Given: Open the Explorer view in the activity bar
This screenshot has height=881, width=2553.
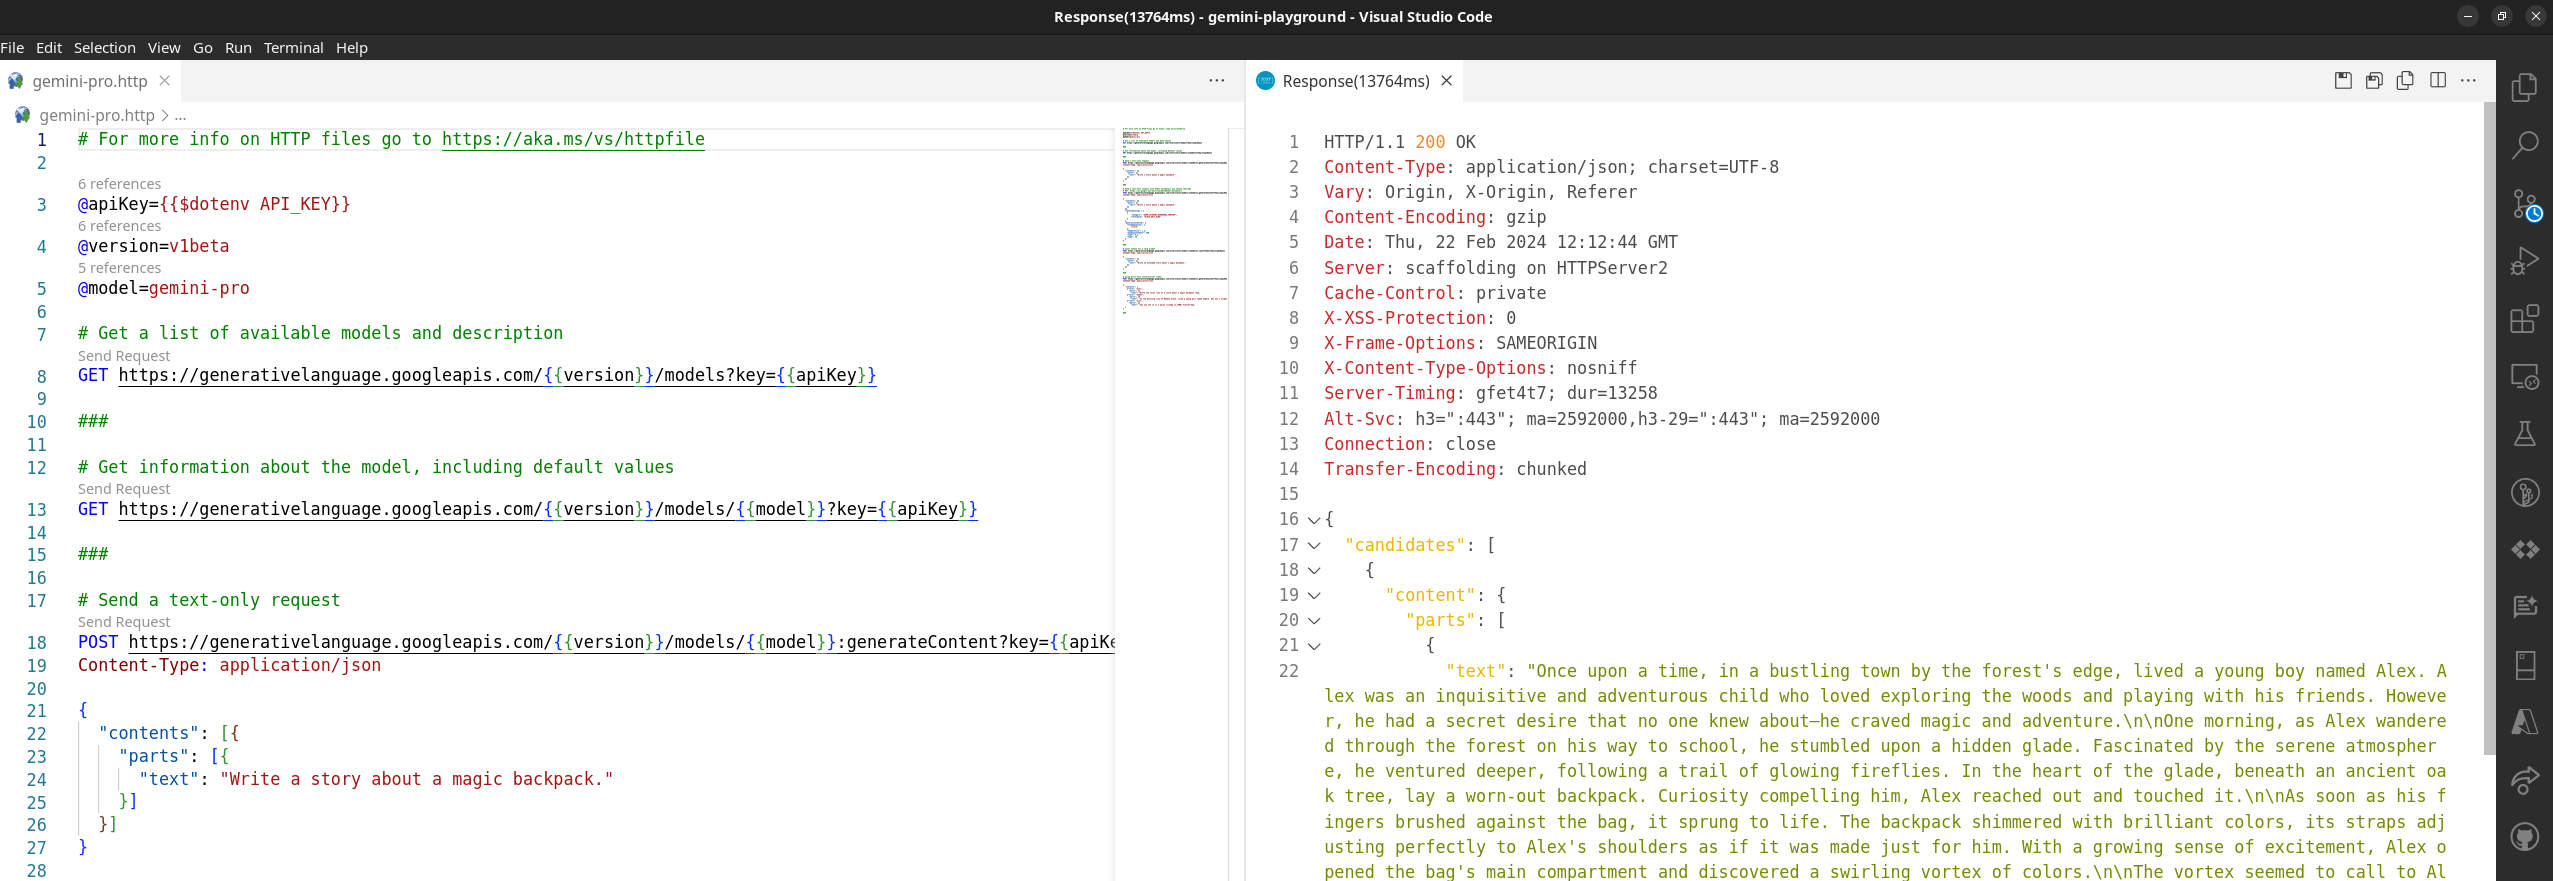Looking at the screenshot, I should pyautogui.click(x=2524, y=88).
